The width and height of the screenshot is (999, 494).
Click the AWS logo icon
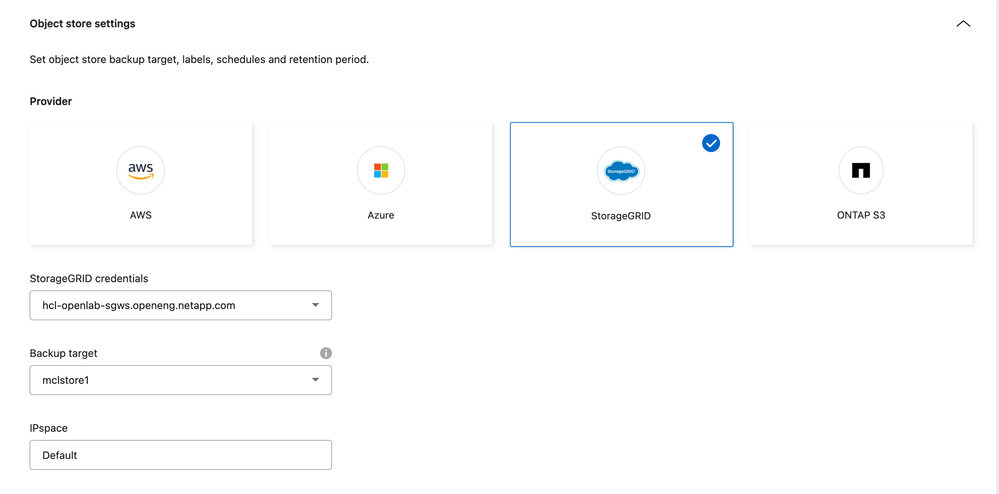click(x=140, y=171)
